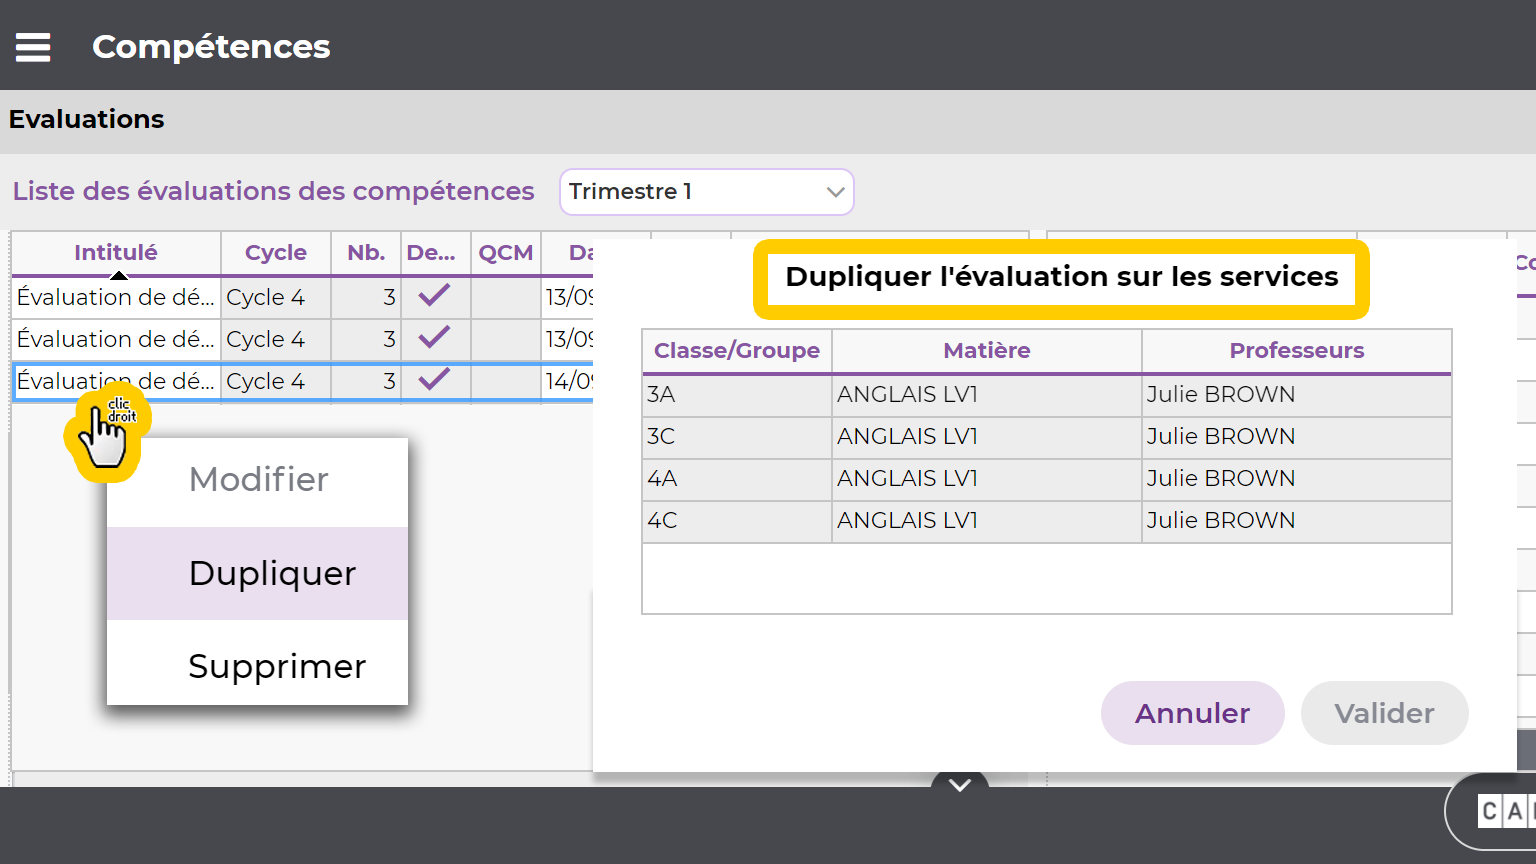Click the Cycle column header

tap(276, 253)
